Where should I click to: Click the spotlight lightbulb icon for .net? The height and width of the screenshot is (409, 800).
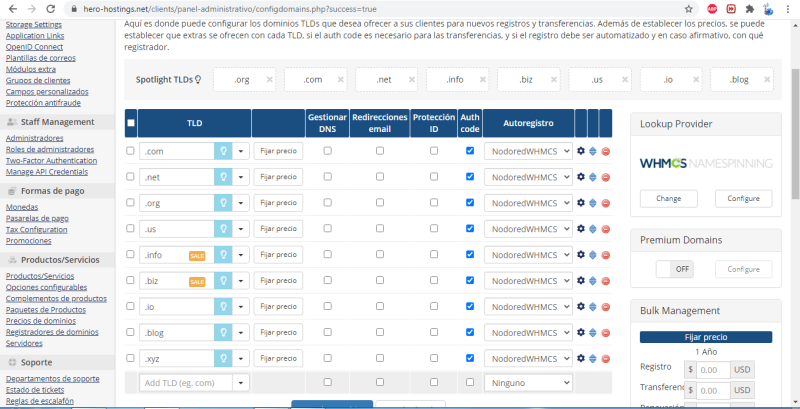[223, 177]
